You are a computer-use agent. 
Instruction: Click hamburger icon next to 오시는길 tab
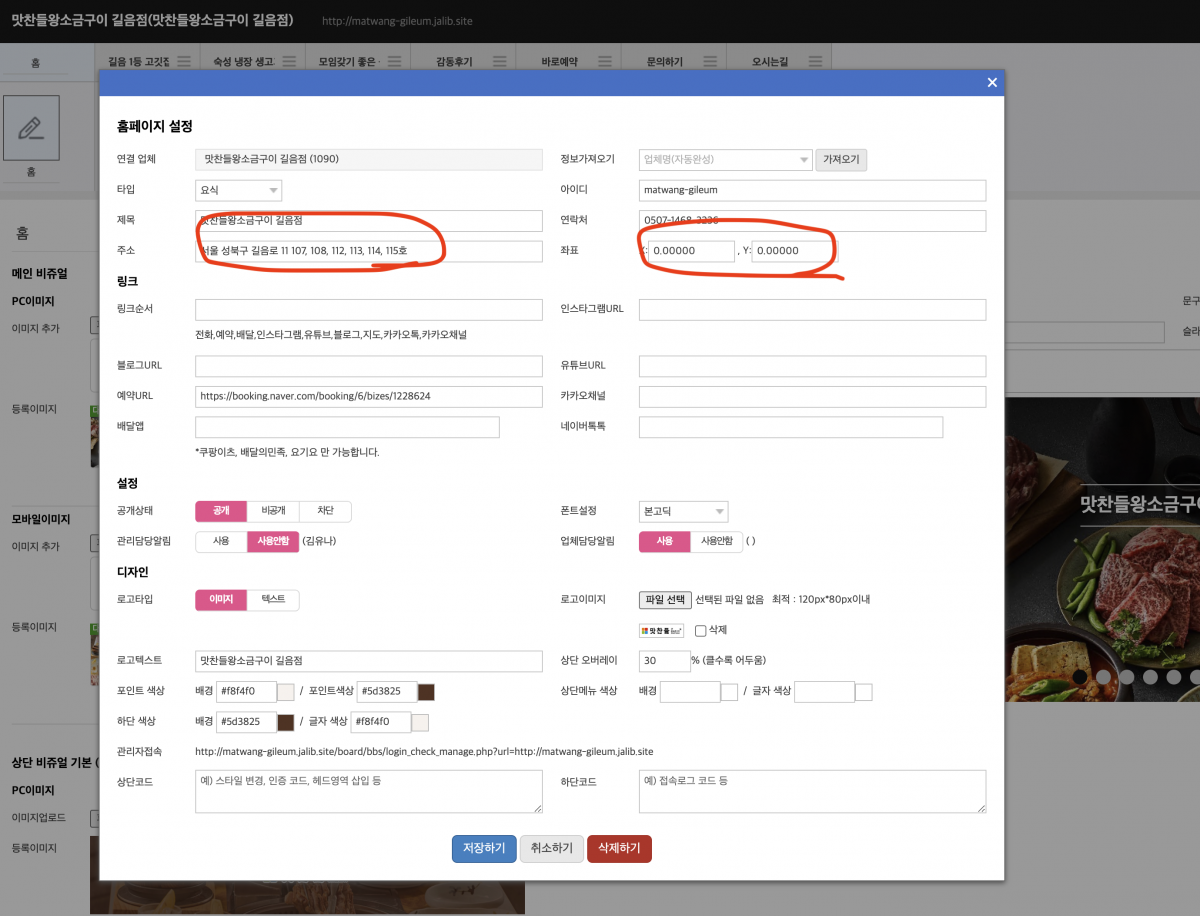point(814,62)
